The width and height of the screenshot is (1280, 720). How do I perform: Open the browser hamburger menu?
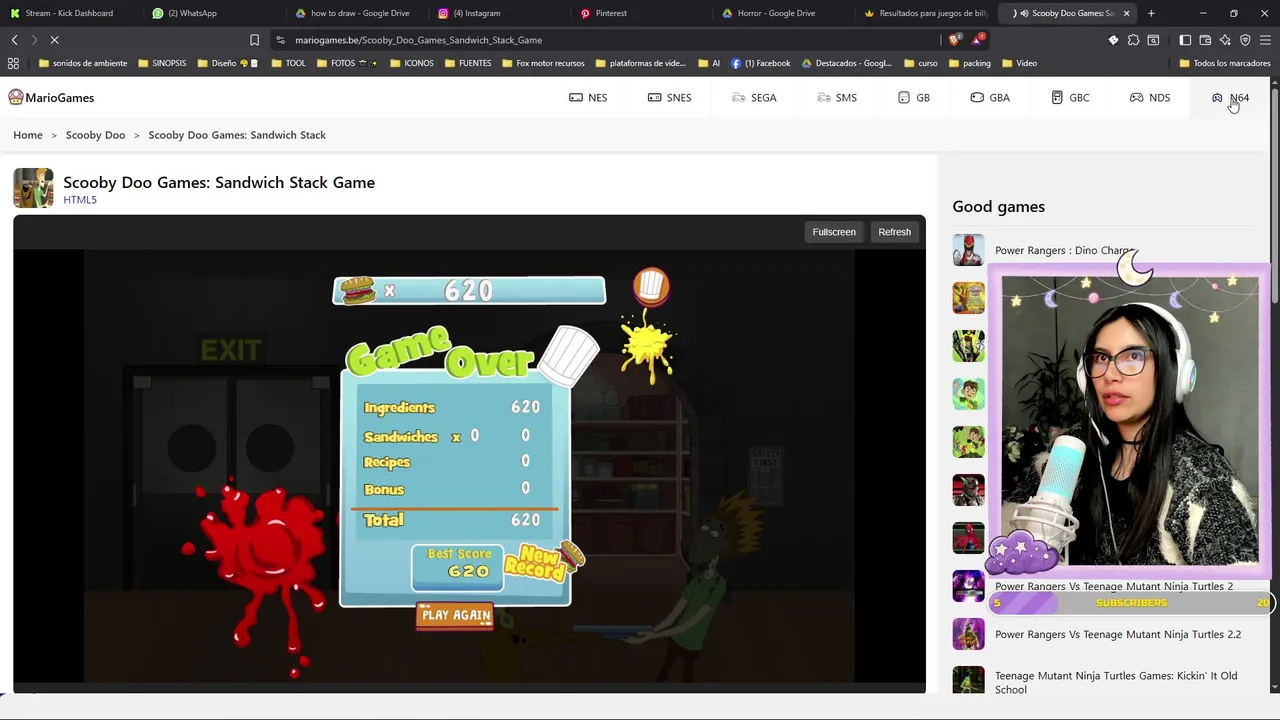(x=1265, y=40)
